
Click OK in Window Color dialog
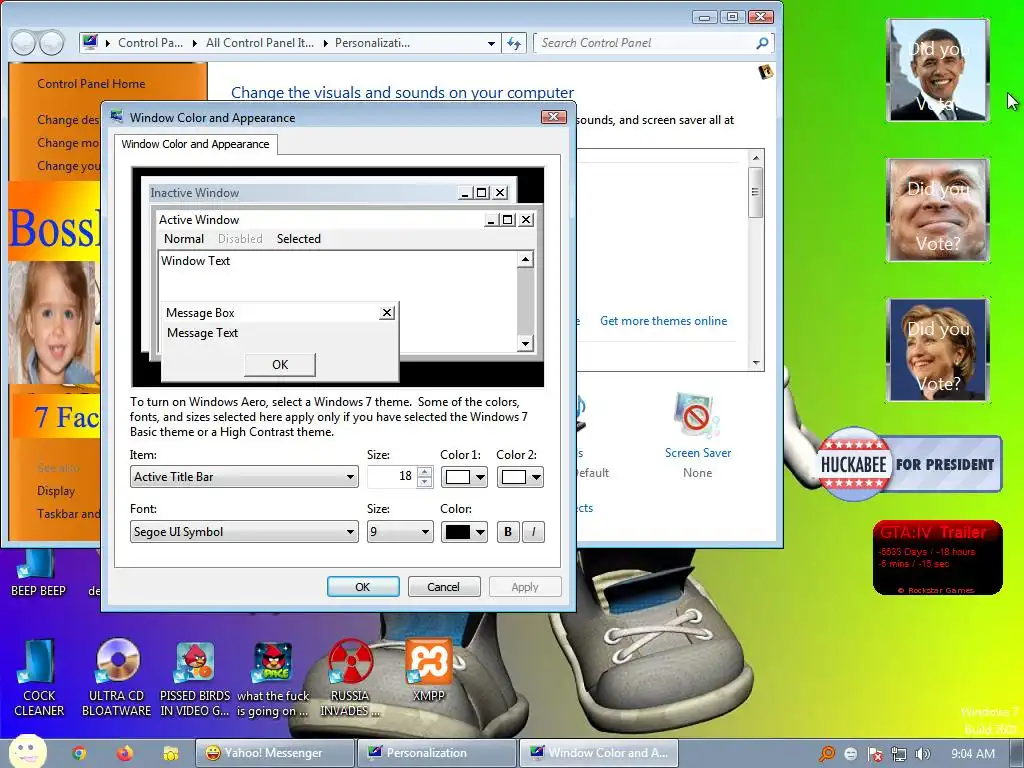pos(363,586)
